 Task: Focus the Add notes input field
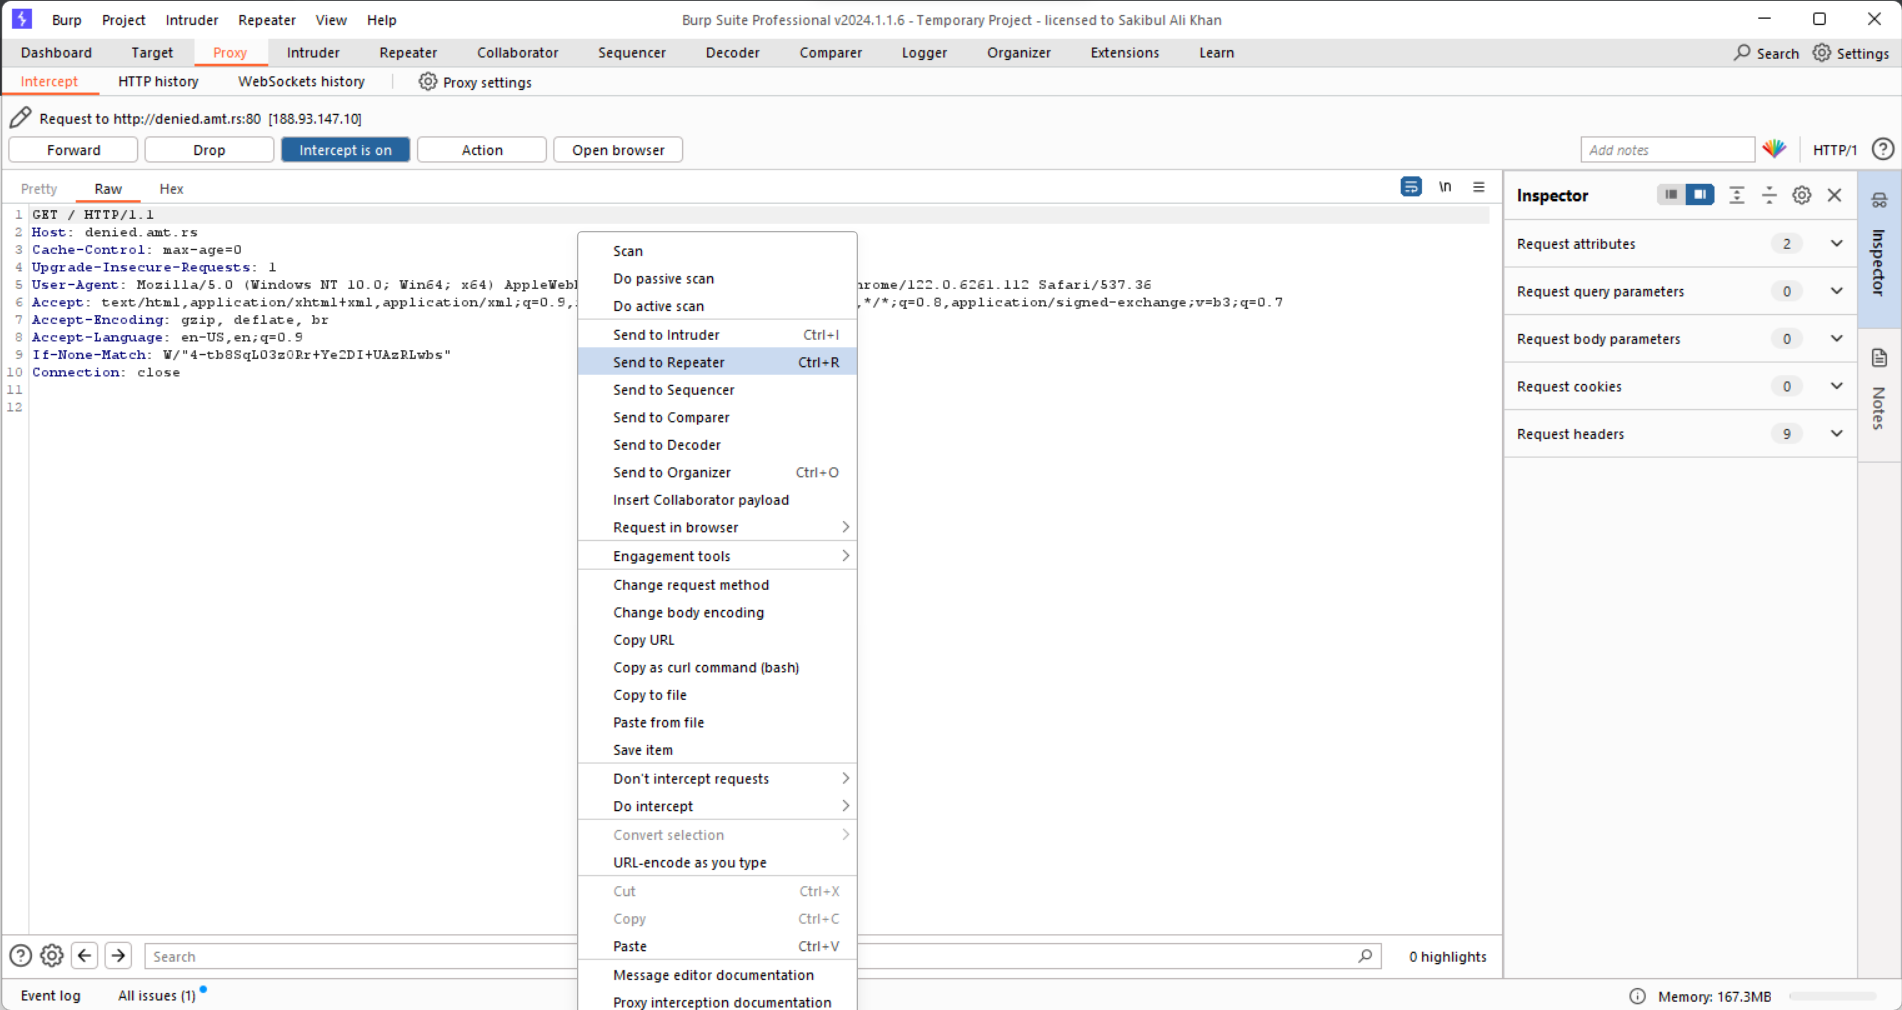coord(1667,150)
